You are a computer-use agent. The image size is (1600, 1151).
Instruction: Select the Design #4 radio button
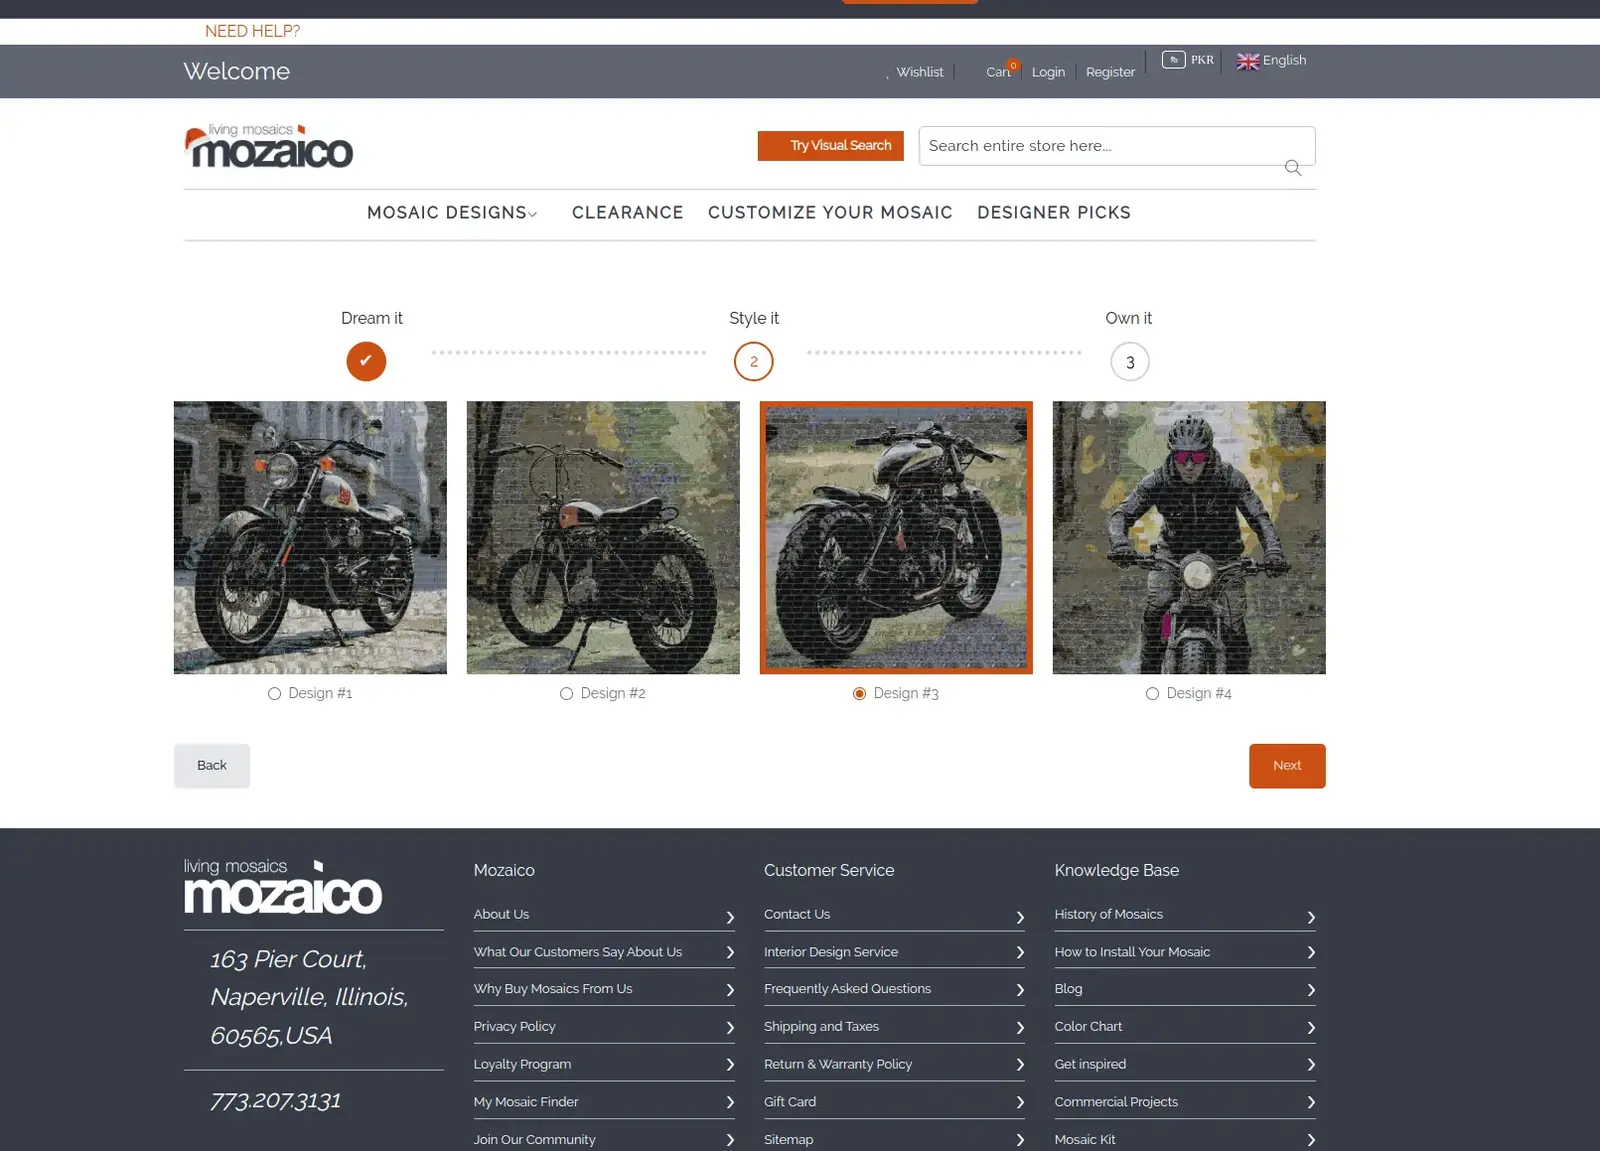[1152, 694]
